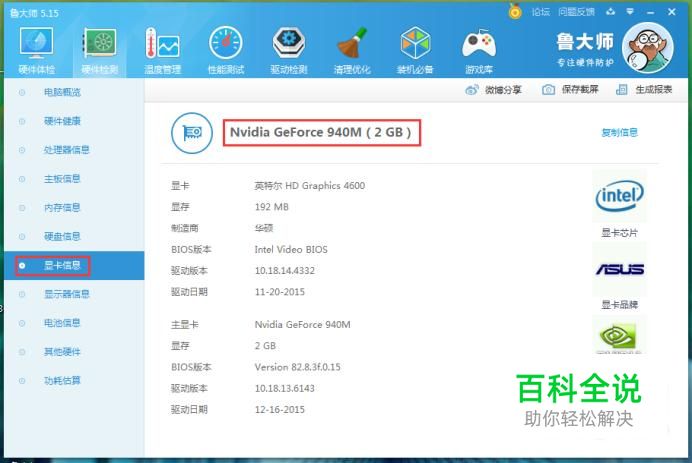This screenshot has width=692, height=463.
Task: Click the Nvidia logo
Action: coord(618,338)
